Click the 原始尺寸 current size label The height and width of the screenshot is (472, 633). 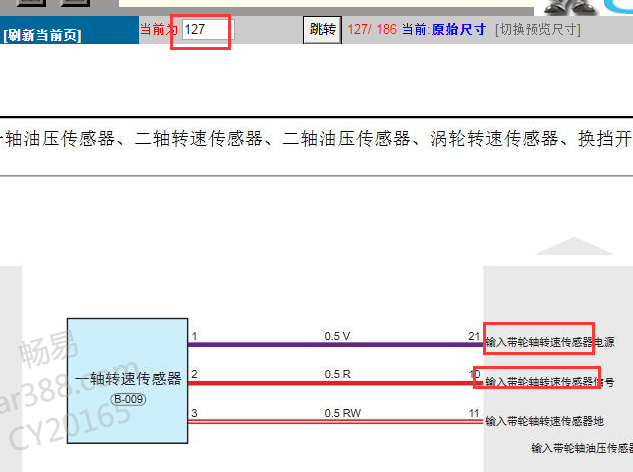click(459, 29)
